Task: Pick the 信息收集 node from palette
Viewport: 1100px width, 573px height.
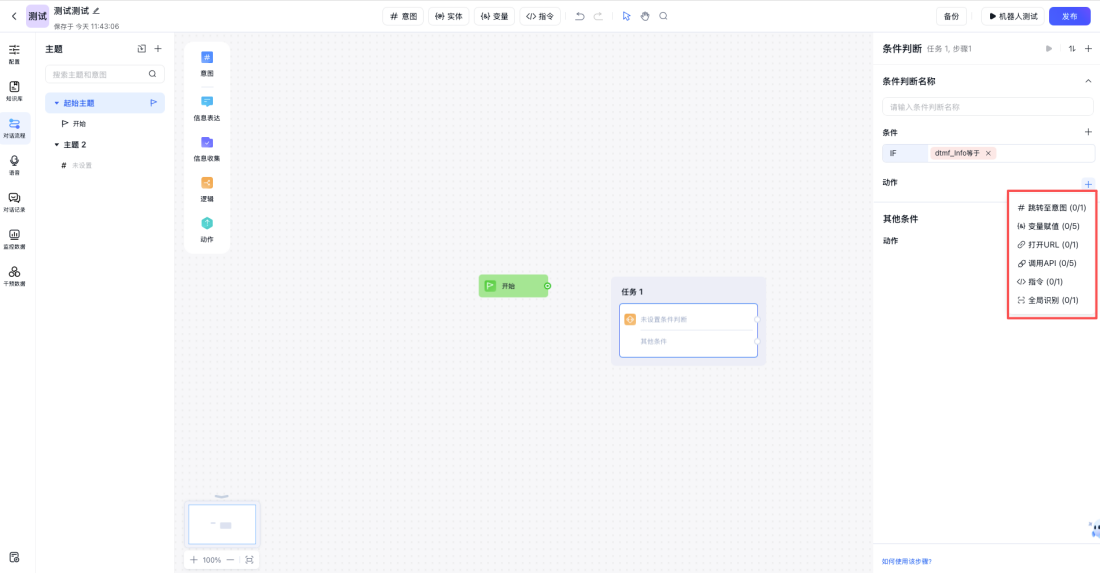Action: click(207, 149)
